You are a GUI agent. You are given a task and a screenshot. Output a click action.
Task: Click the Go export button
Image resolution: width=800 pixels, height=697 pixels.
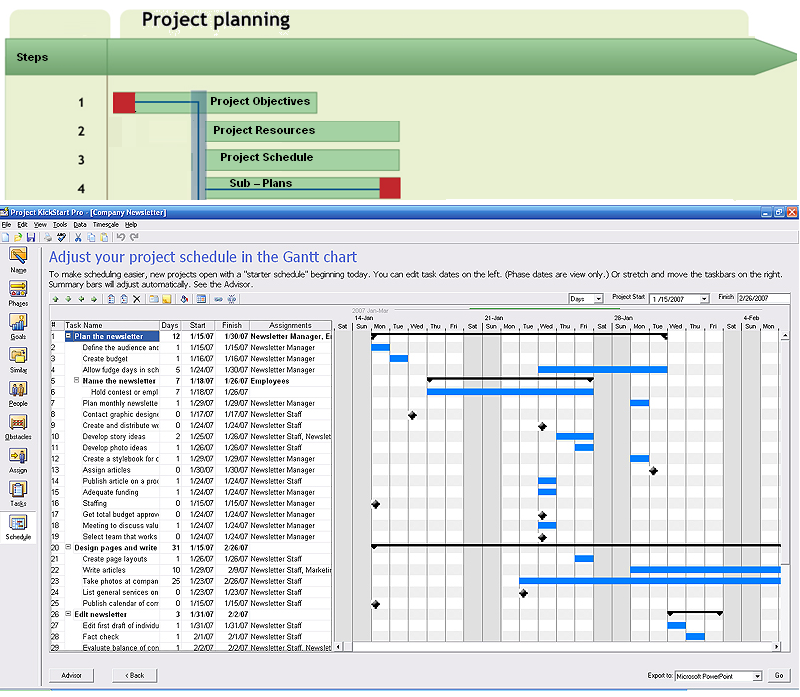coord(780,676)
